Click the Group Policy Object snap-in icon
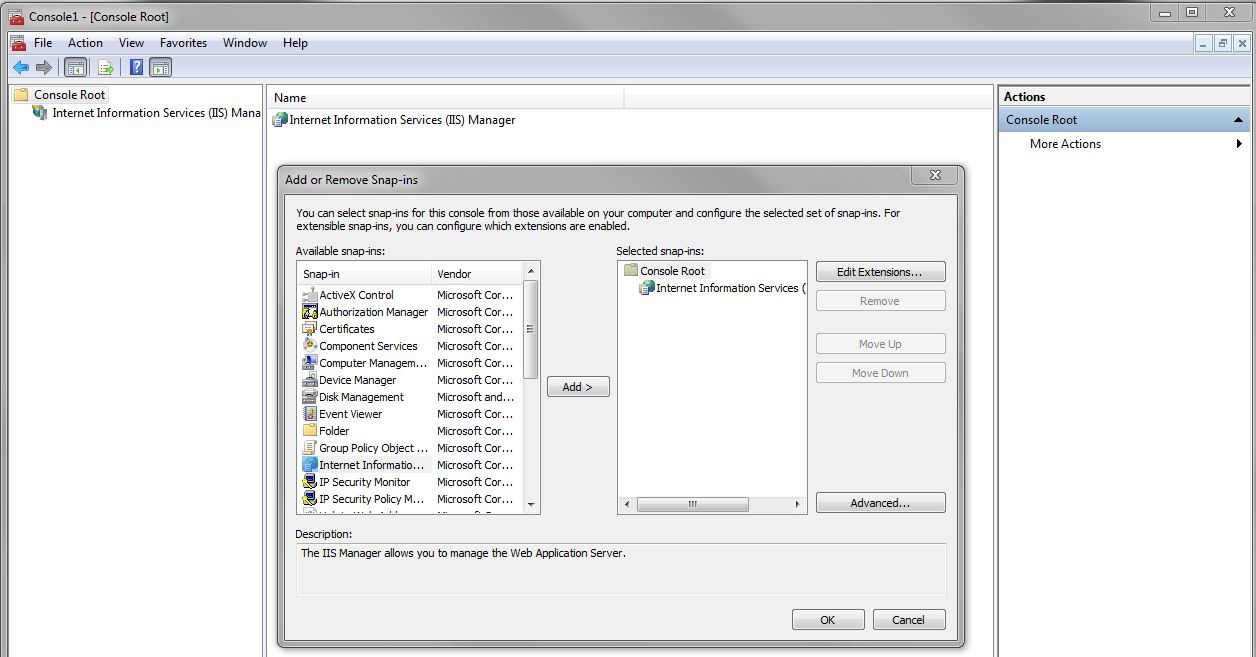Screen dimensions: 1256x657 tap(310, 448)
